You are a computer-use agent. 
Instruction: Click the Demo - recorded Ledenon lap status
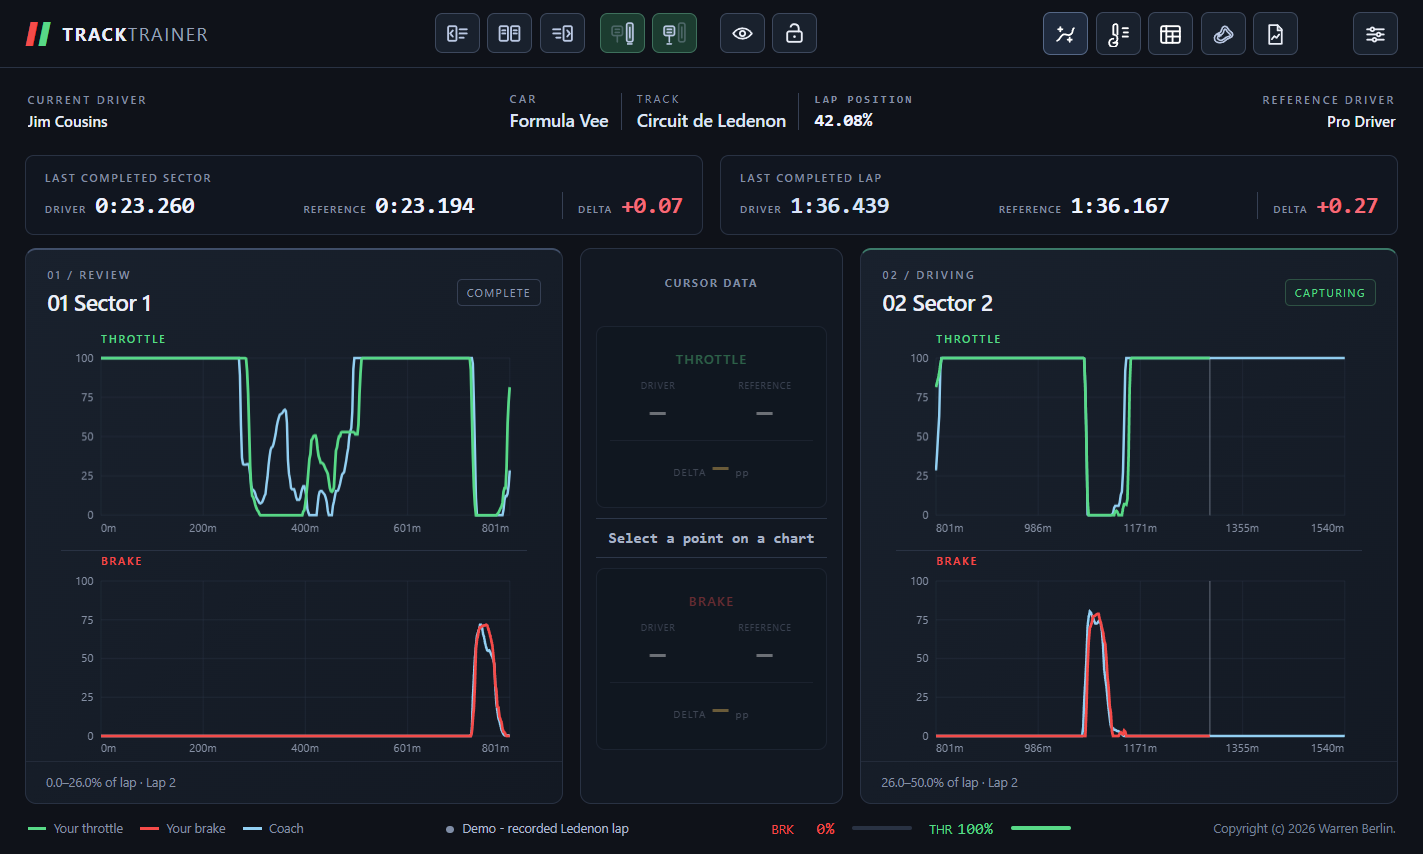pyautogui.click(x=537, y=829)
